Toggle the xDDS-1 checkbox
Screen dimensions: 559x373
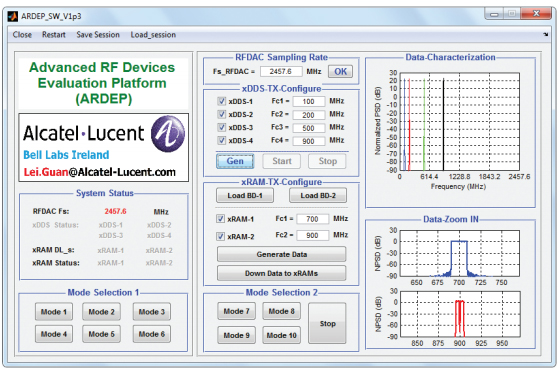click(x=221, y=101)
